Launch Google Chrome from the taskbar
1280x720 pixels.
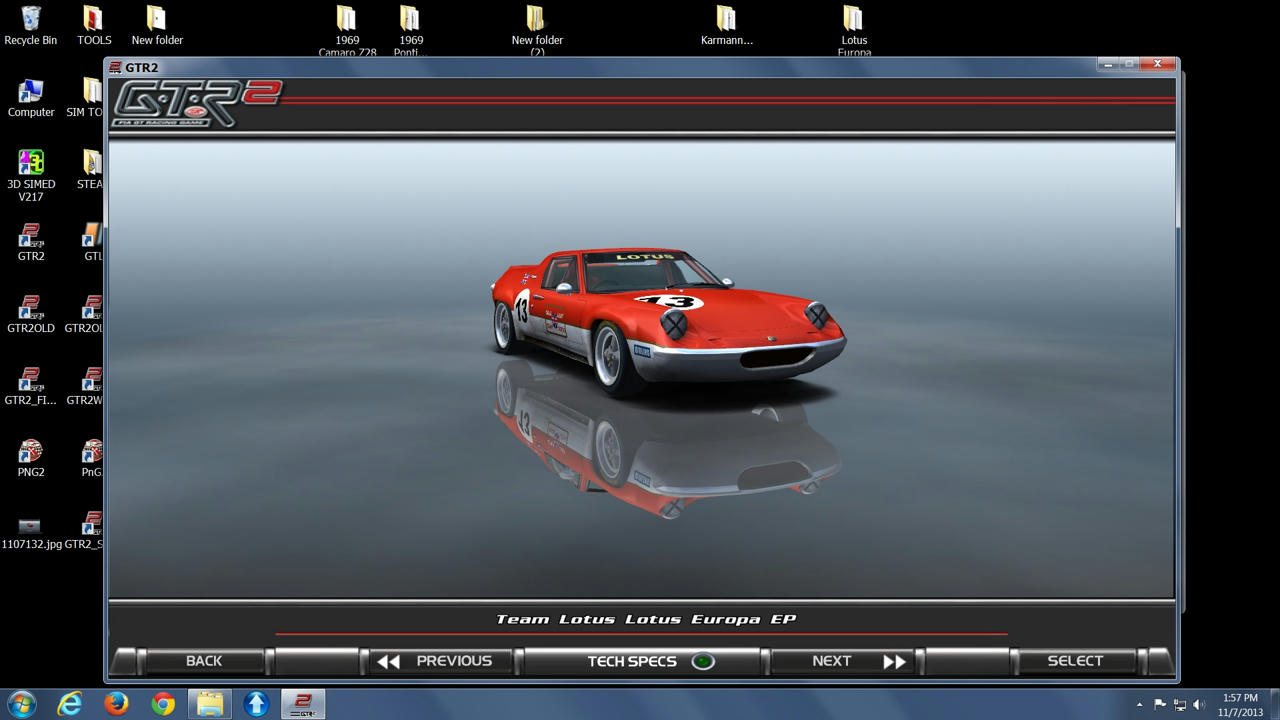click(163, 704)
